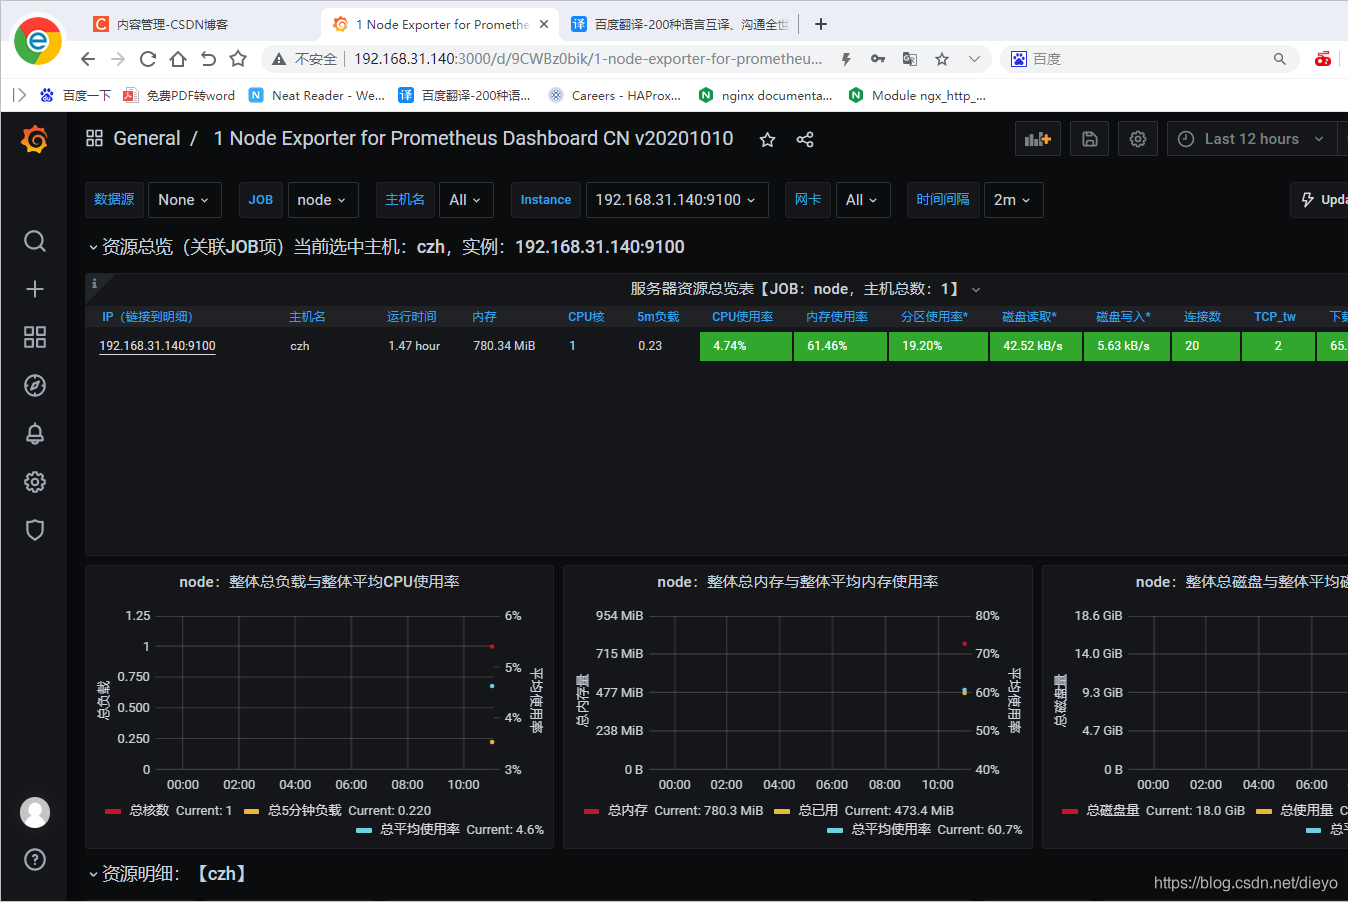Image resolution: width=1348 pixels, height=902 pixels.
Task: Open the Configuration gear sidebar icon
Action: [x=35, y=482]
